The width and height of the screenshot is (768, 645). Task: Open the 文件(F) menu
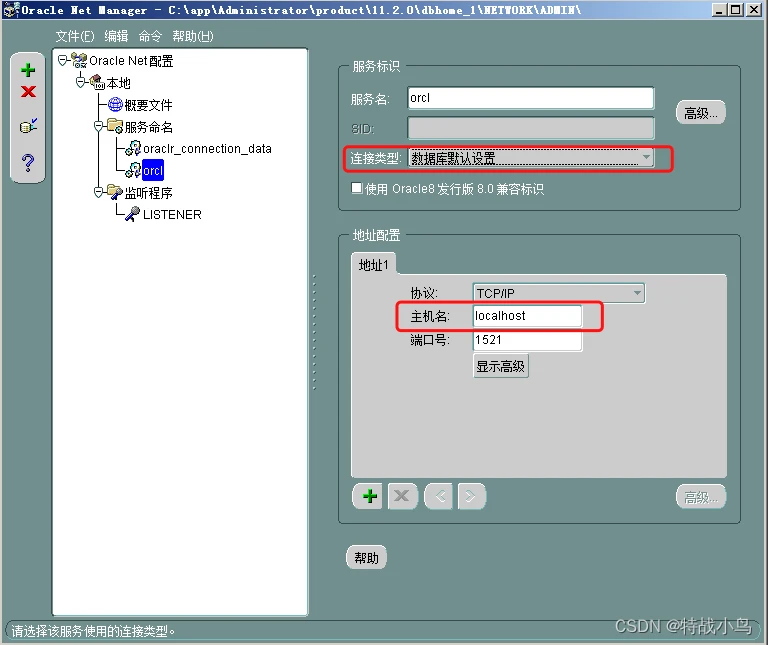click(x=75, y=36)
